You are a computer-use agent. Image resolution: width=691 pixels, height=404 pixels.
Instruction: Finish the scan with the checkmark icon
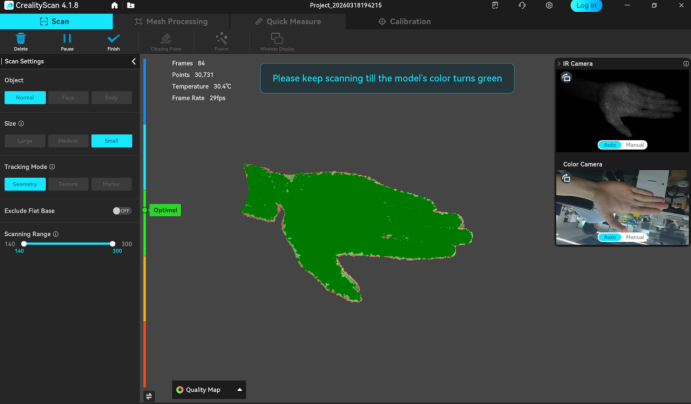pos(113,39)
